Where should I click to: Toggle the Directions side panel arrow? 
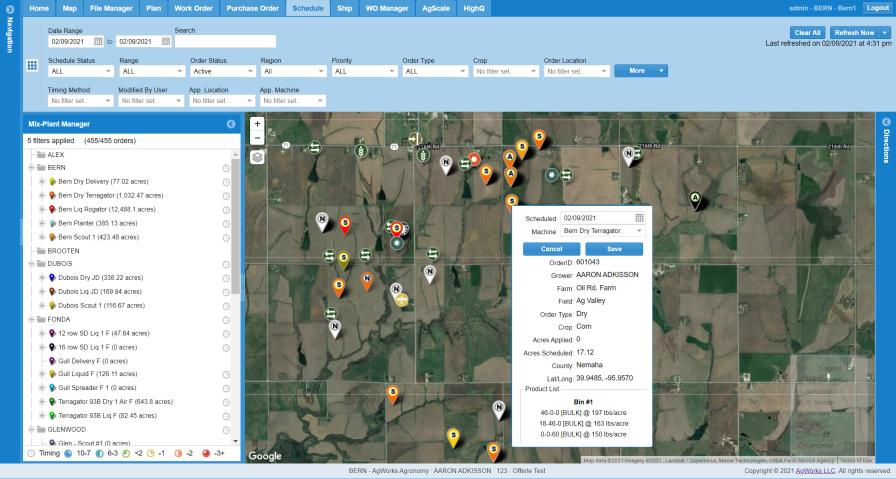point(886,122)
